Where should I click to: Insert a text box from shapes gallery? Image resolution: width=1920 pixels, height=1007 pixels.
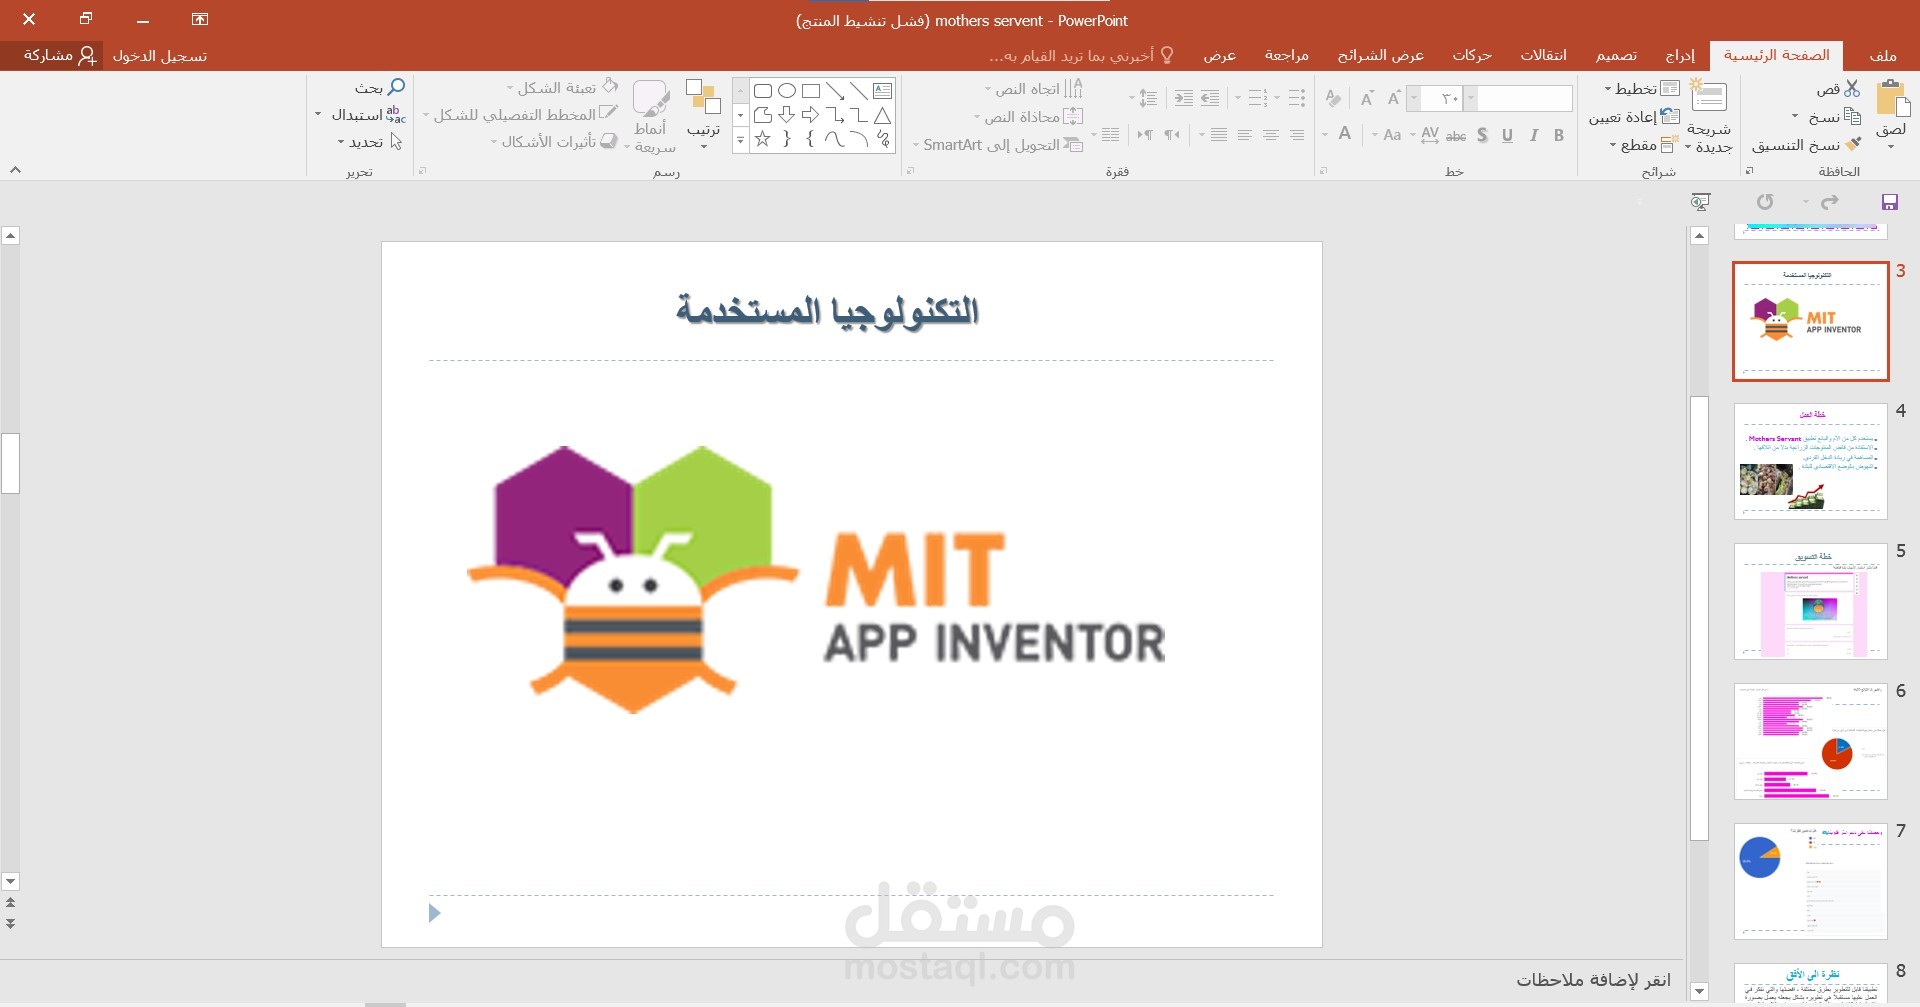coord(882,90)
